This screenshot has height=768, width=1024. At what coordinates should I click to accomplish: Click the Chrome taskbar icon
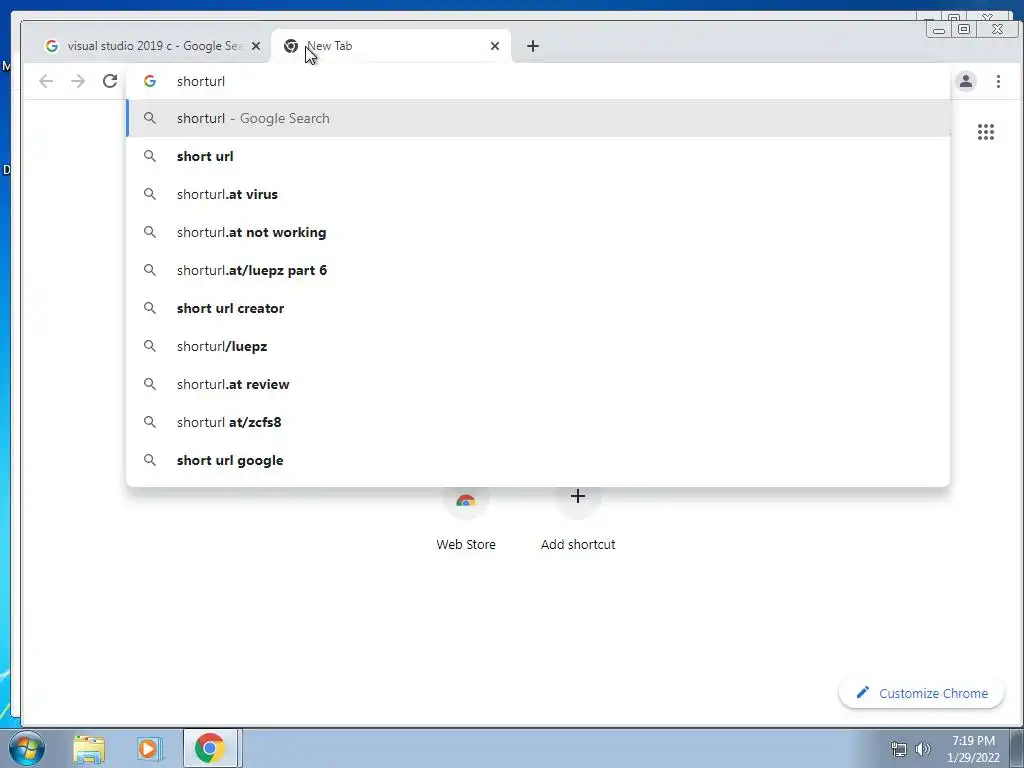[210, 748]
